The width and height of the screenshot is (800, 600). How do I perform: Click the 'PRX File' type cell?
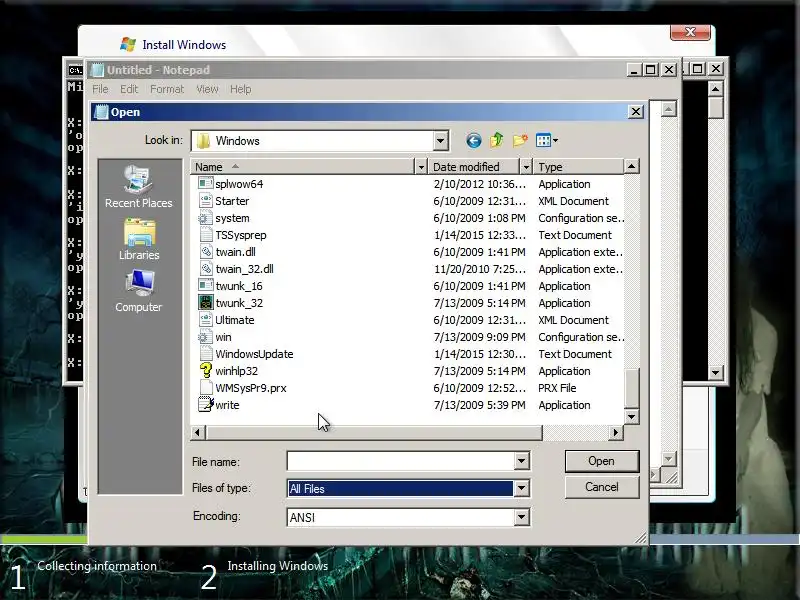557,388
